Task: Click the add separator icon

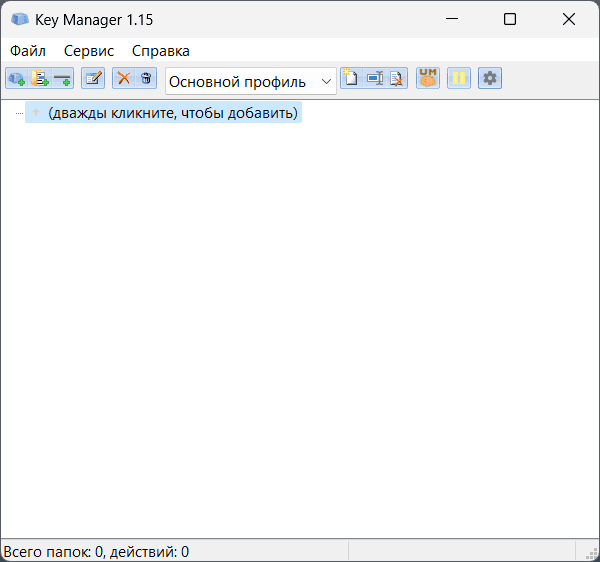Action: click(62, 78)
